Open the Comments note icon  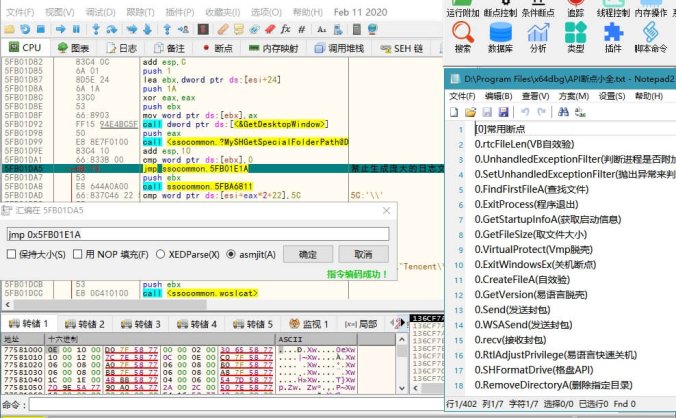(238, 29)
